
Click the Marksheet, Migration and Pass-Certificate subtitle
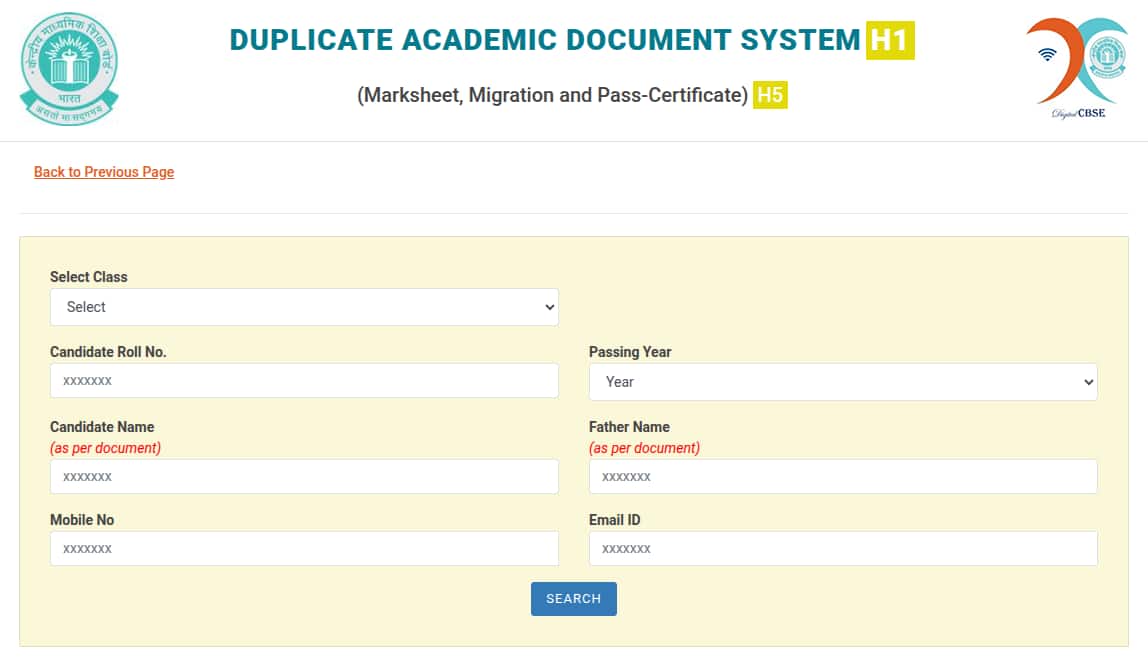point(553,95)
